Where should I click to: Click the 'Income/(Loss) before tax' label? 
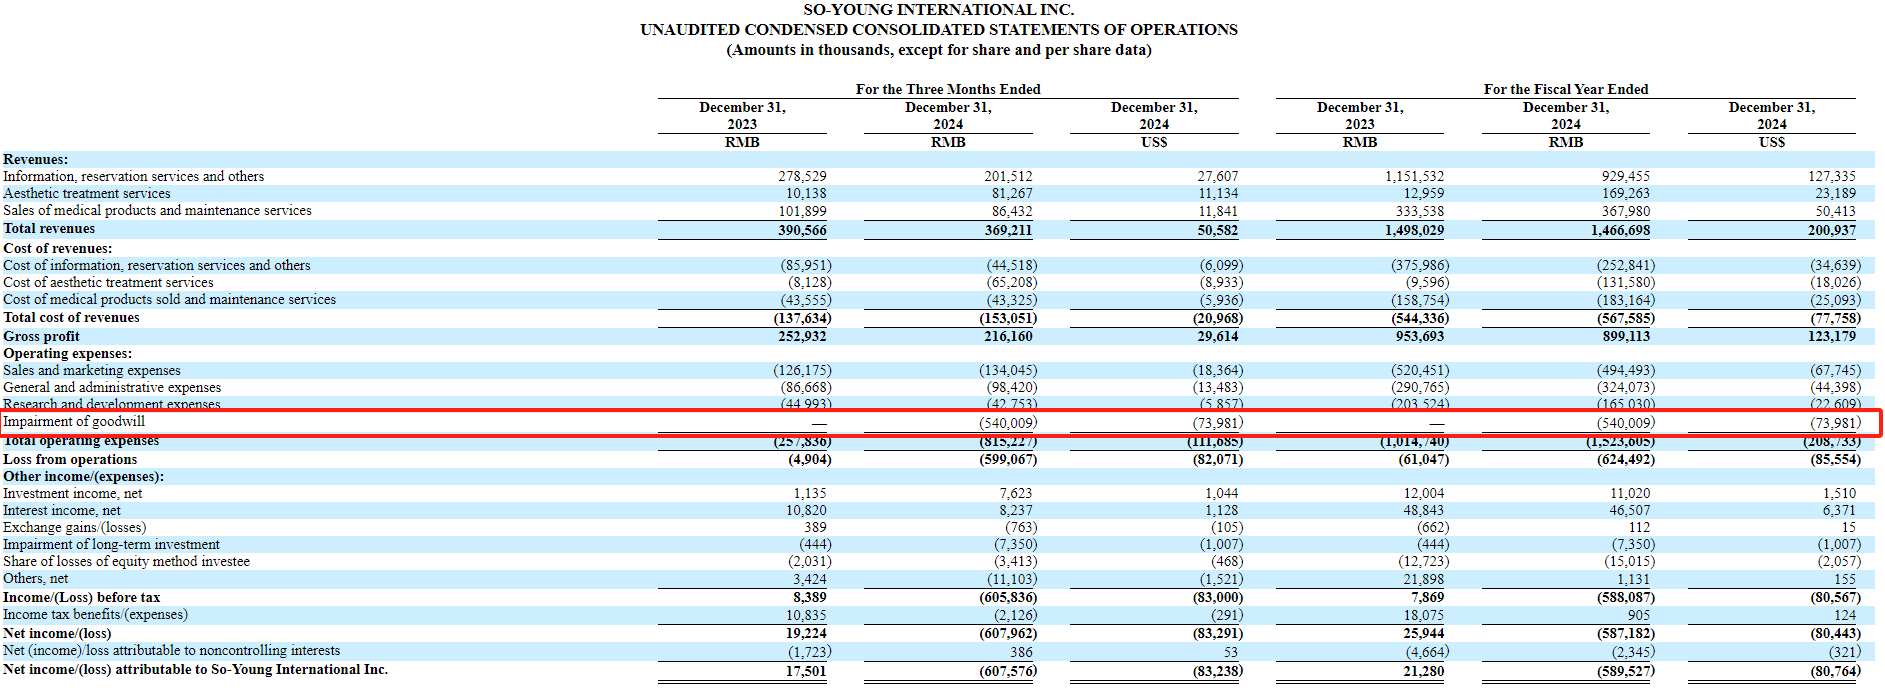pyautogui.click(x=82, y=598)
